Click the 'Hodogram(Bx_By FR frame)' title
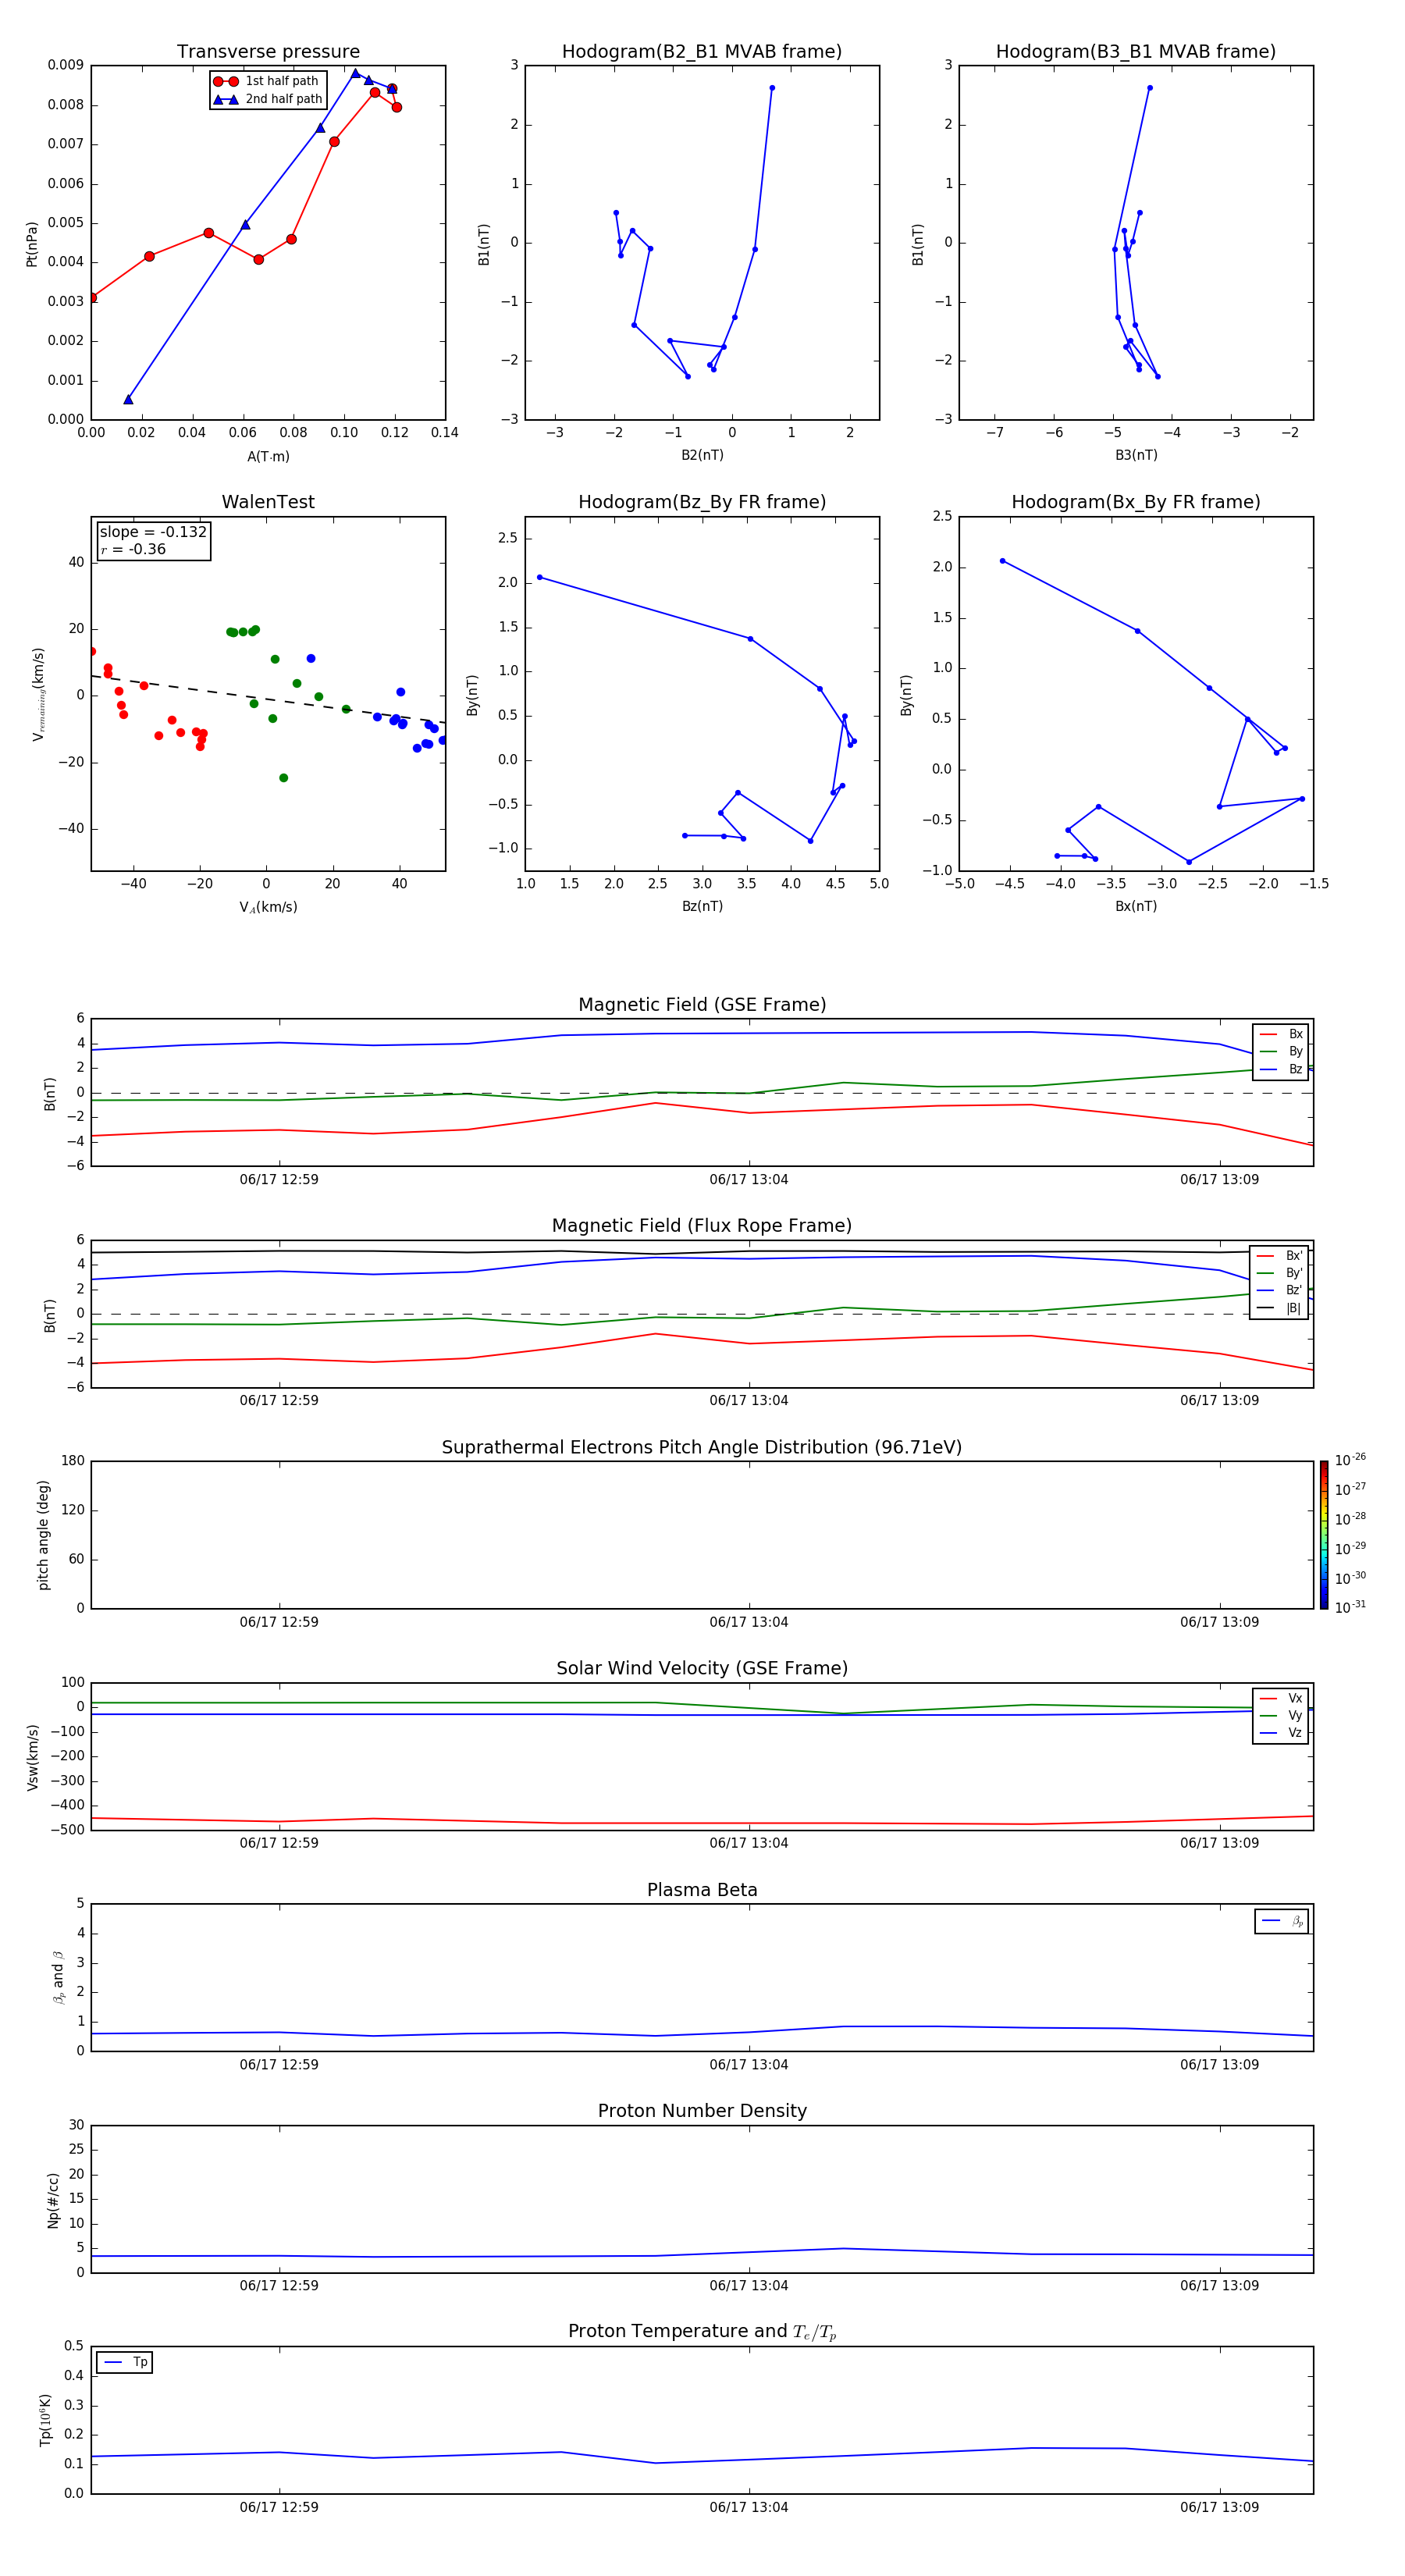 [1136, 502]
